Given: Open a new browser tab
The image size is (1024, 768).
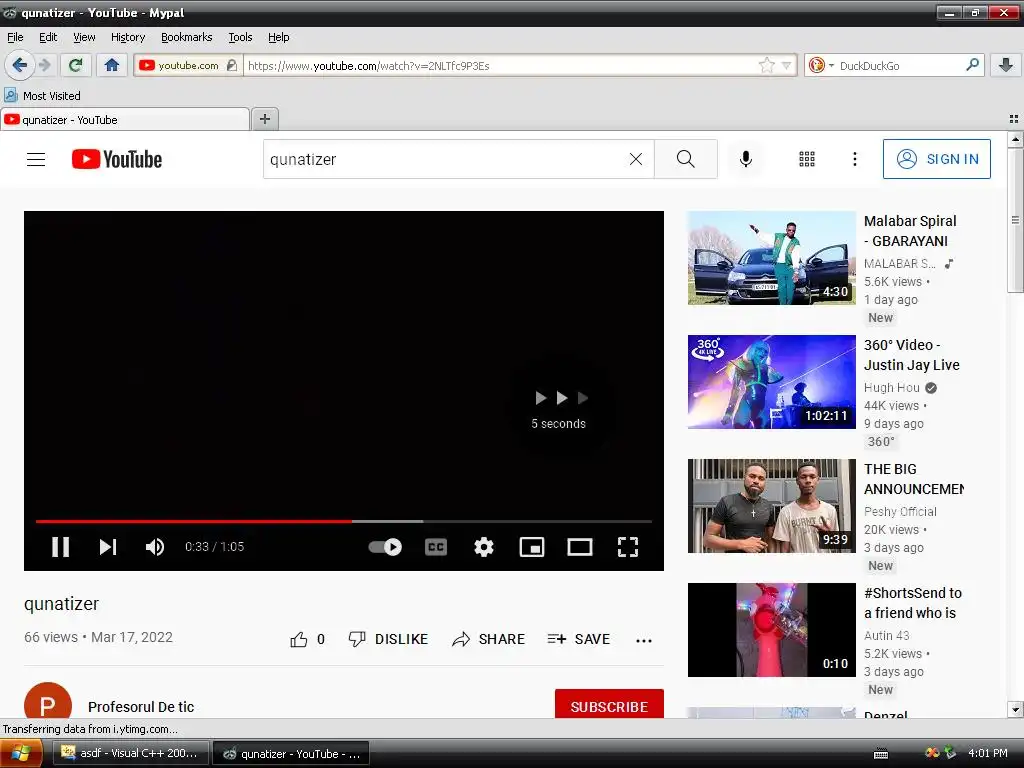Looking at the screenshot, I should [264, 119].
